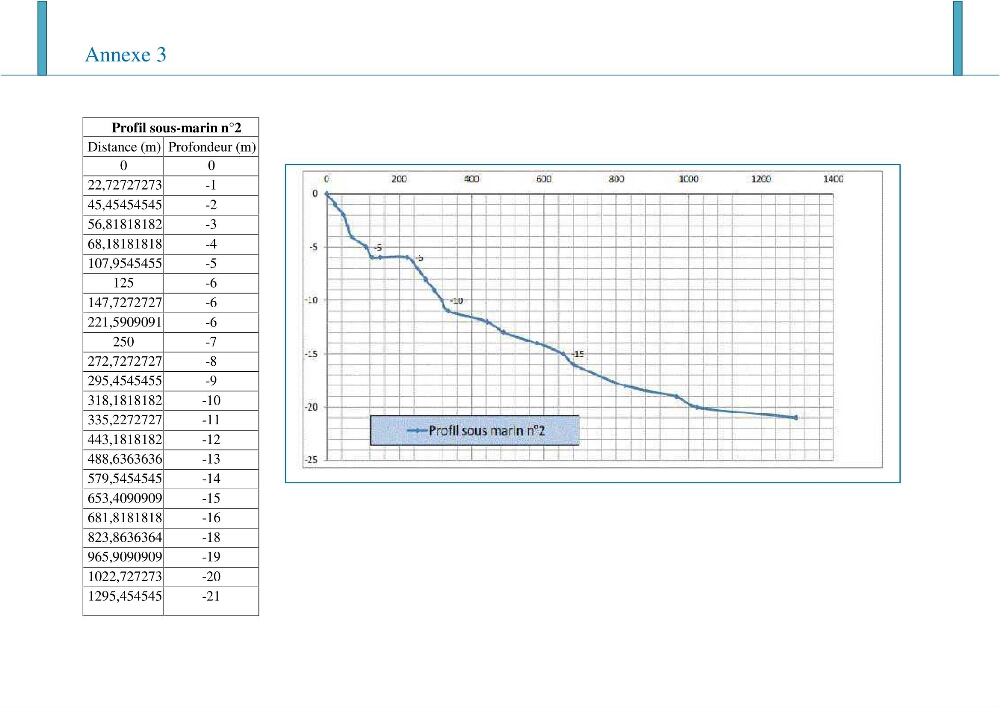Screen dimensions: 1000x707
Task: Click the "Distance (m)" column header
Action: click(x=124, y=147)
